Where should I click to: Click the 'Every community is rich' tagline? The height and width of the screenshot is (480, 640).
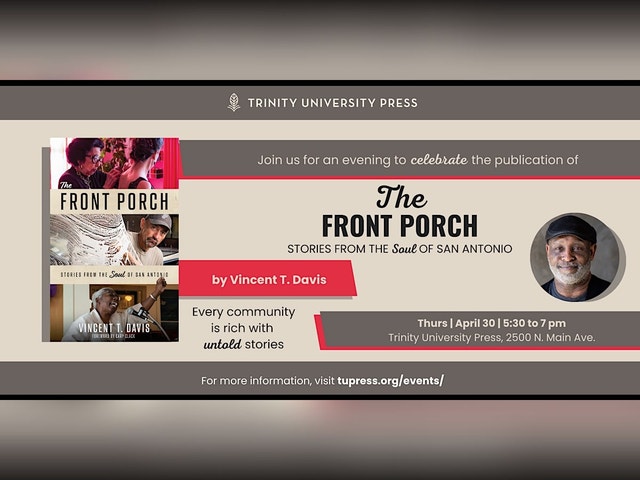(x=244, y=328)
